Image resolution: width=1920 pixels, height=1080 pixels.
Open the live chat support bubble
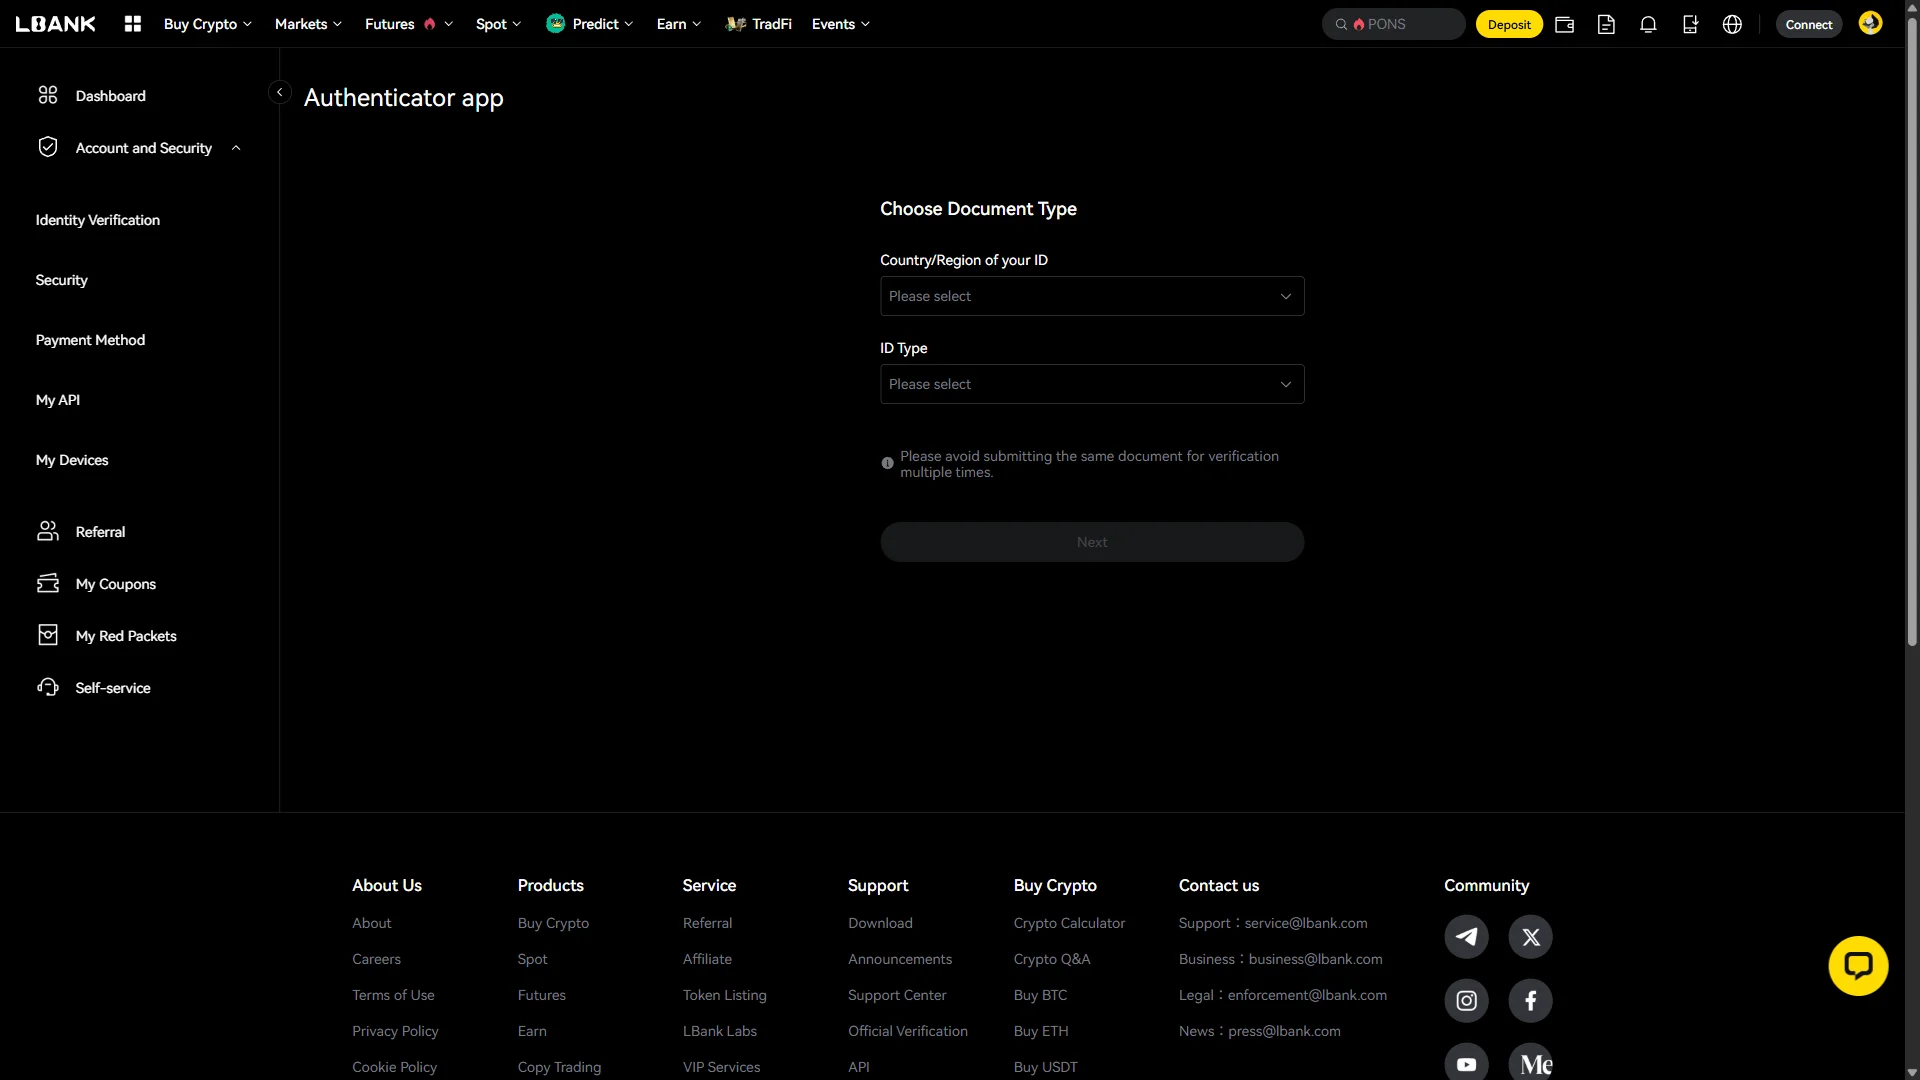(1858, 966)
